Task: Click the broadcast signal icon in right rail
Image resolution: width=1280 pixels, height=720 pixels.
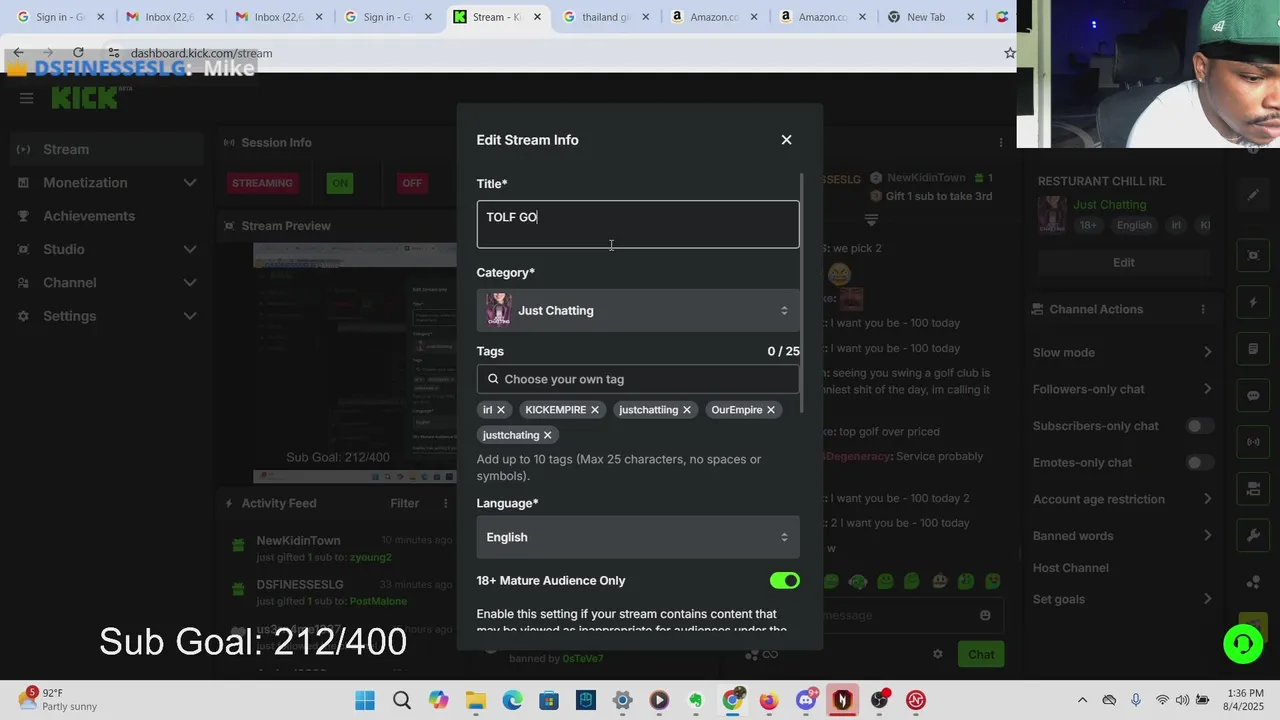Action: point(1253,442)
